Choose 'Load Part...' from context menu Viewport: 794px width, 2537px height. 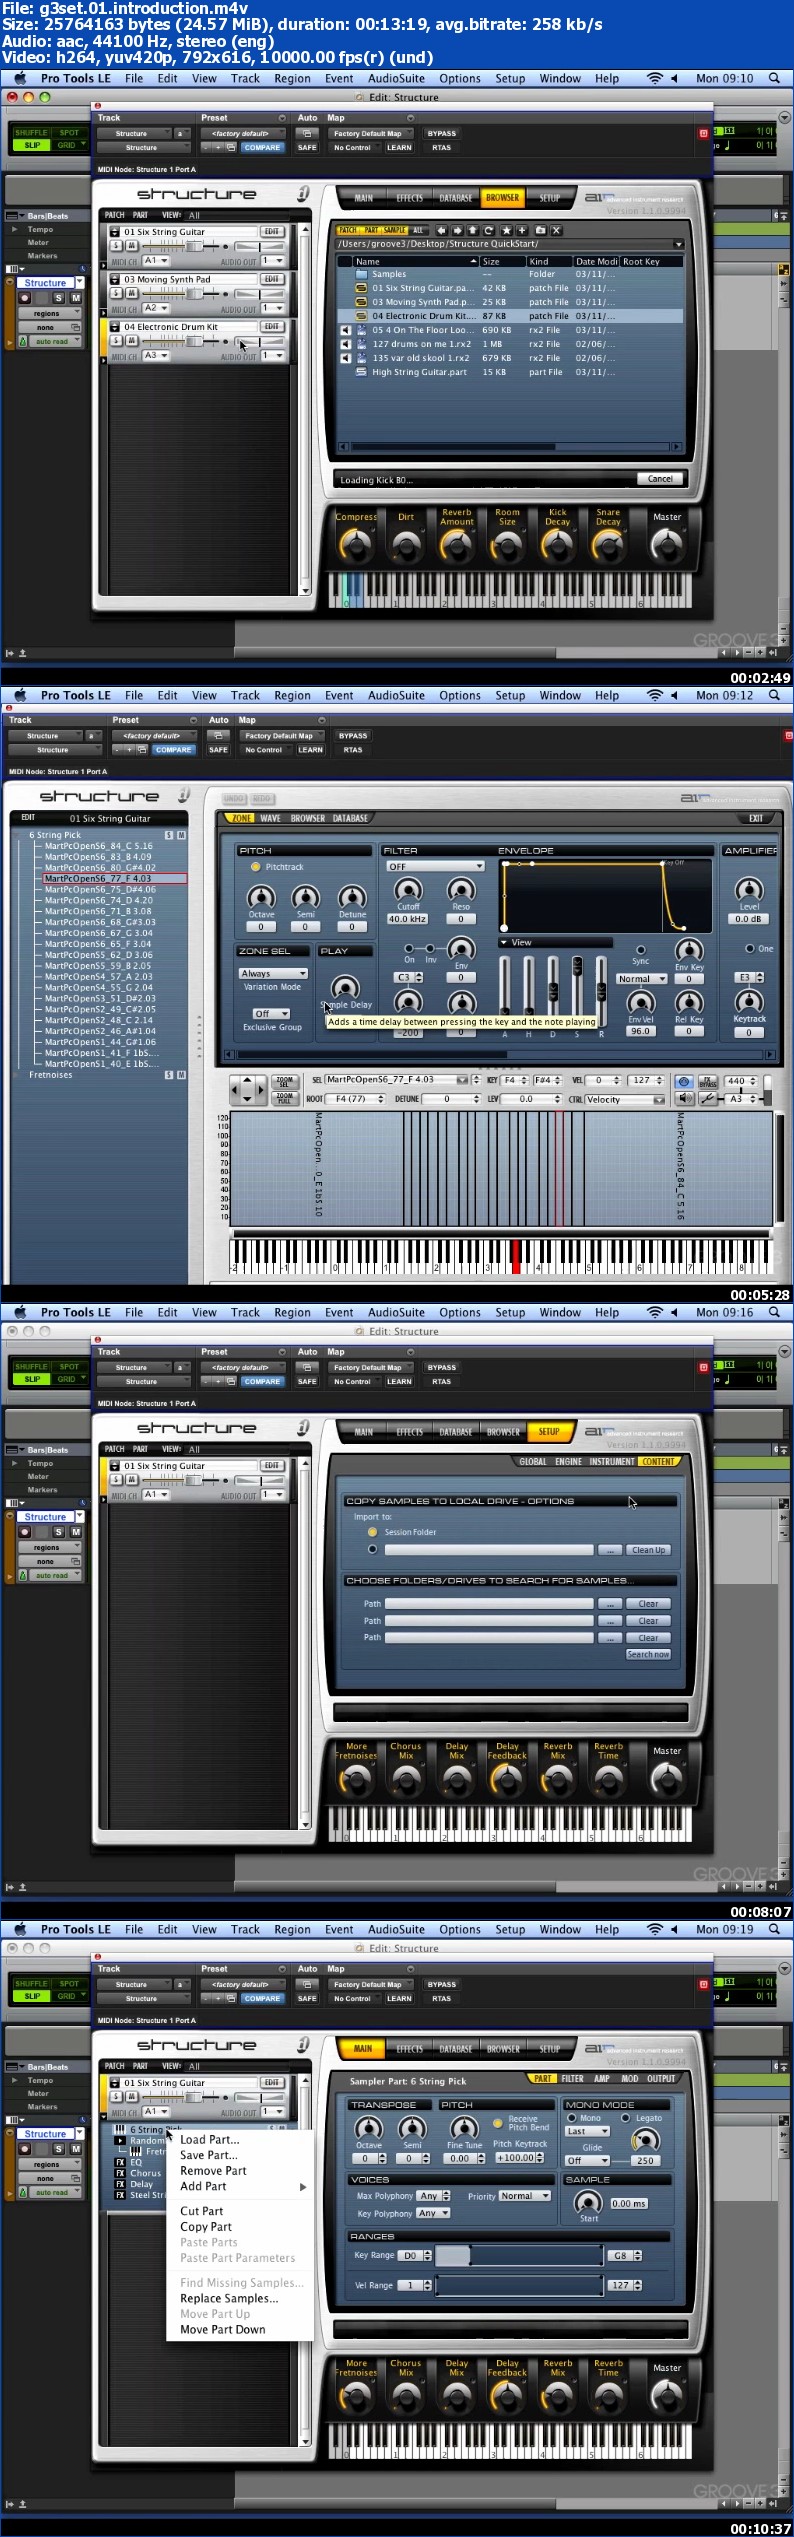[210, 2140]
